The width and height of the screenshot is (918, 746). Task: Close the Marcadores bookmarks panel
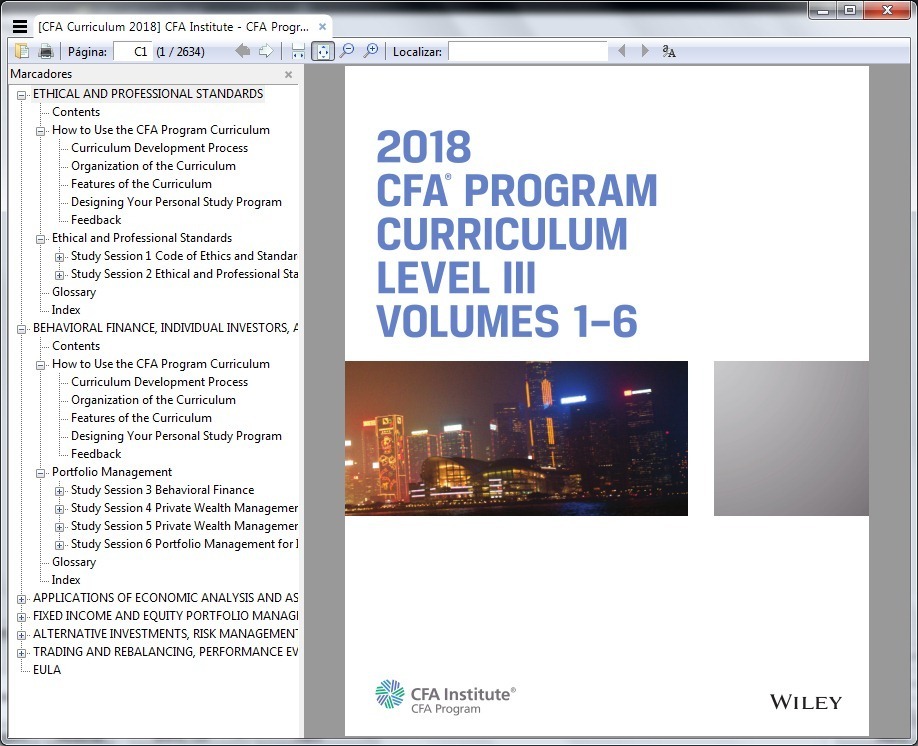(x=288, y=74)
